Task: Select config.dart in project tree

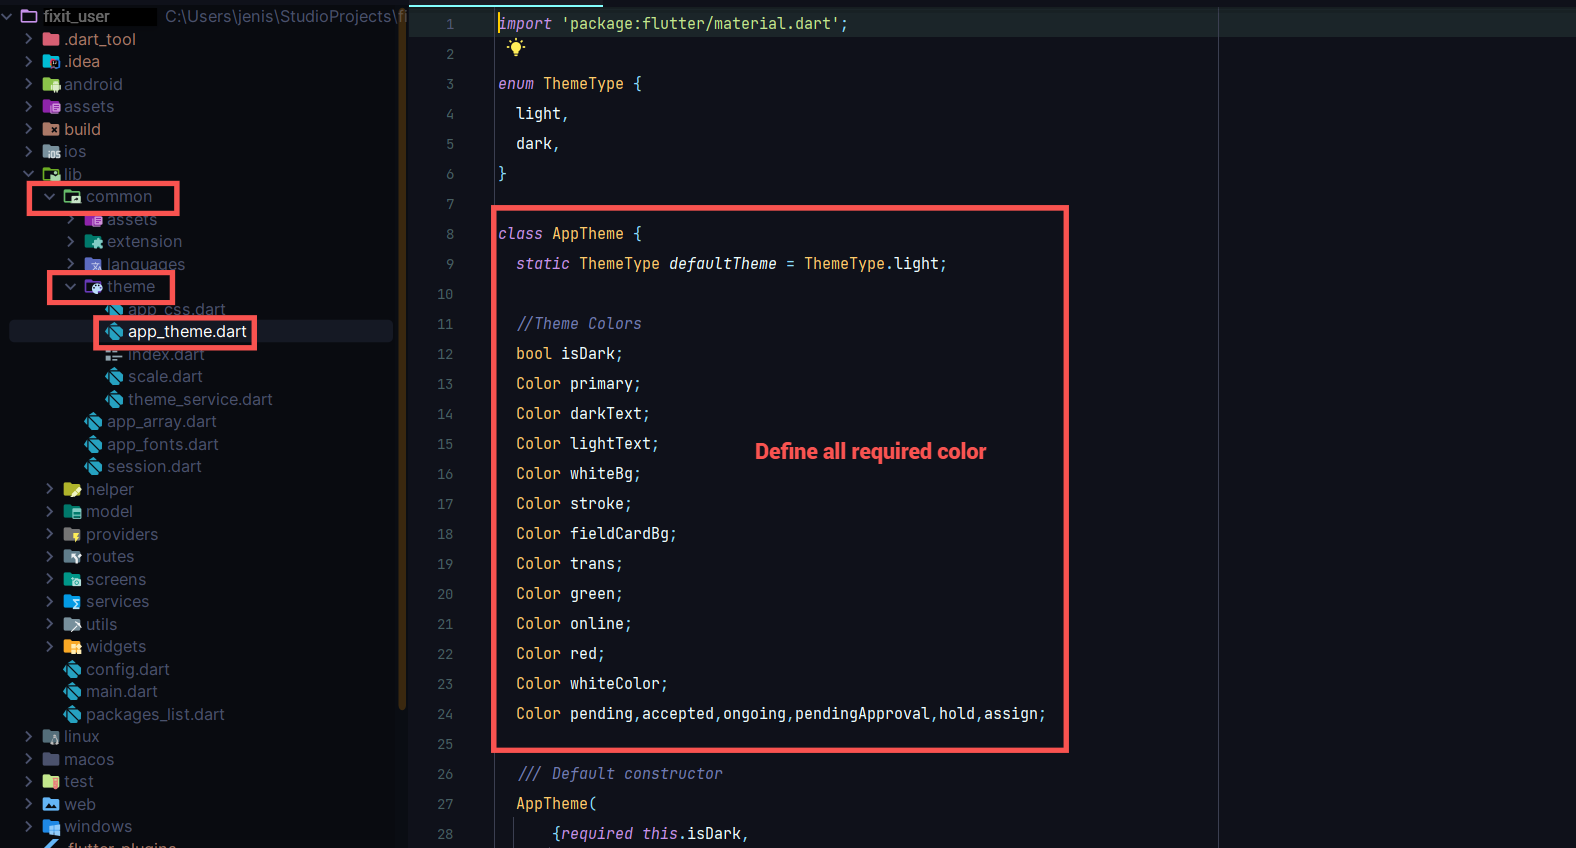Action: coord(127,670)
